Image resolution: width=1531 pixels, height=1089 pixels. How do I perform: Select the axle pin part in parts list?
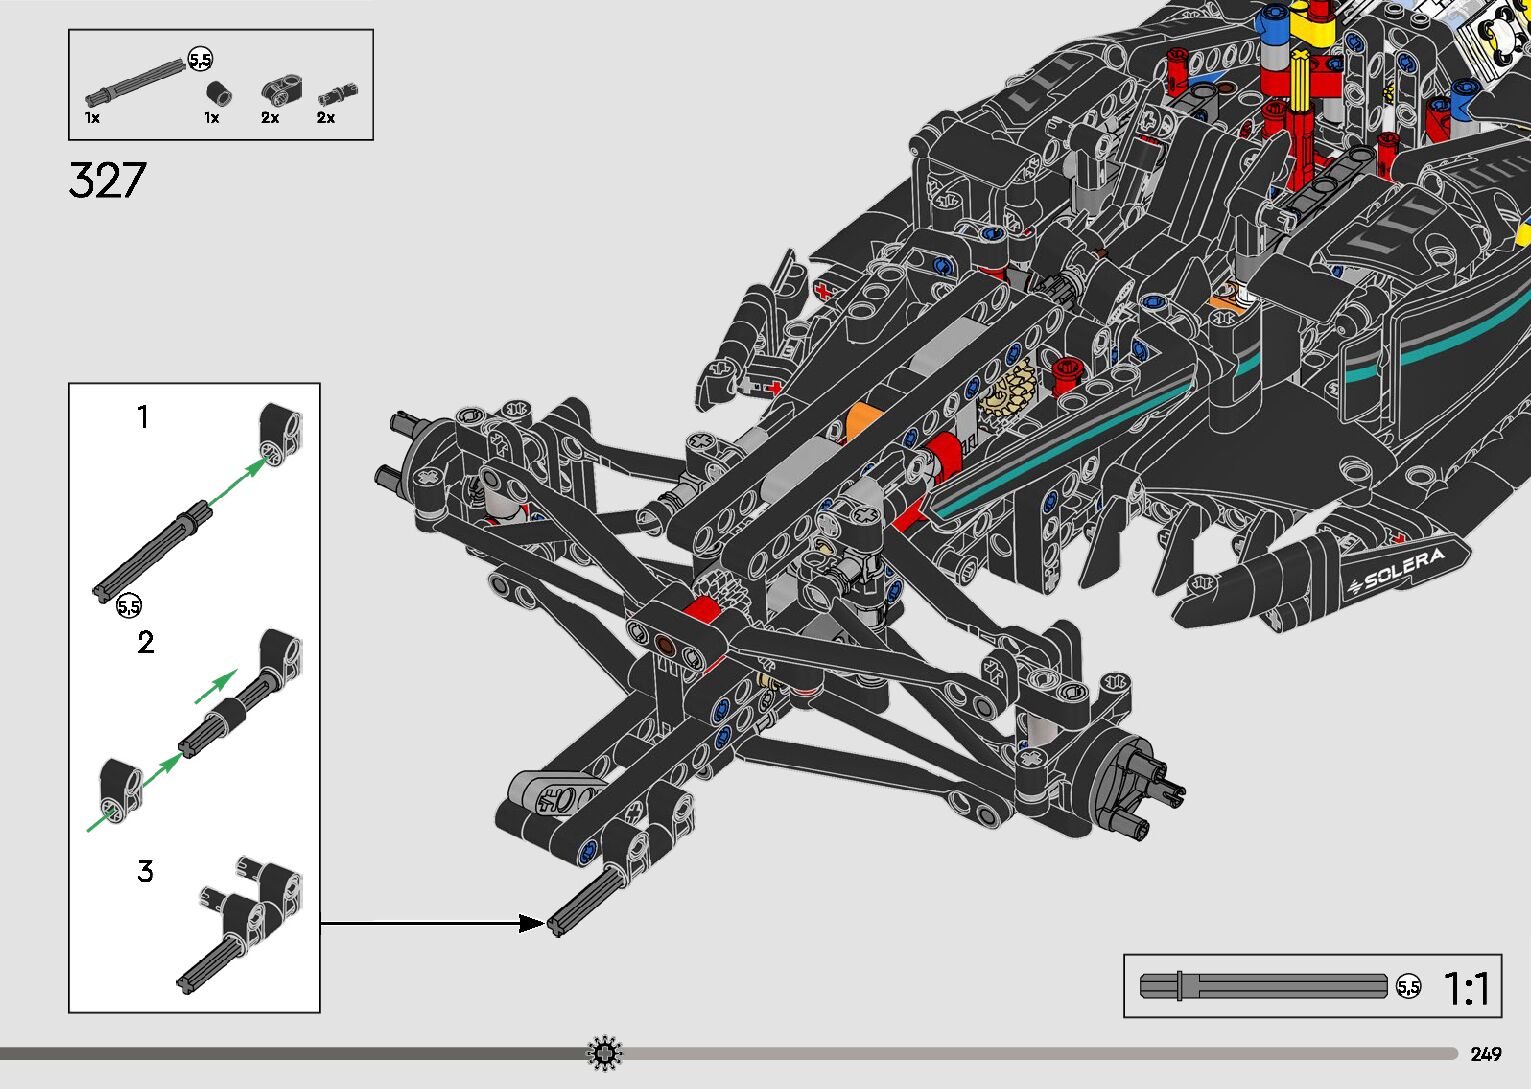[332, 95]
